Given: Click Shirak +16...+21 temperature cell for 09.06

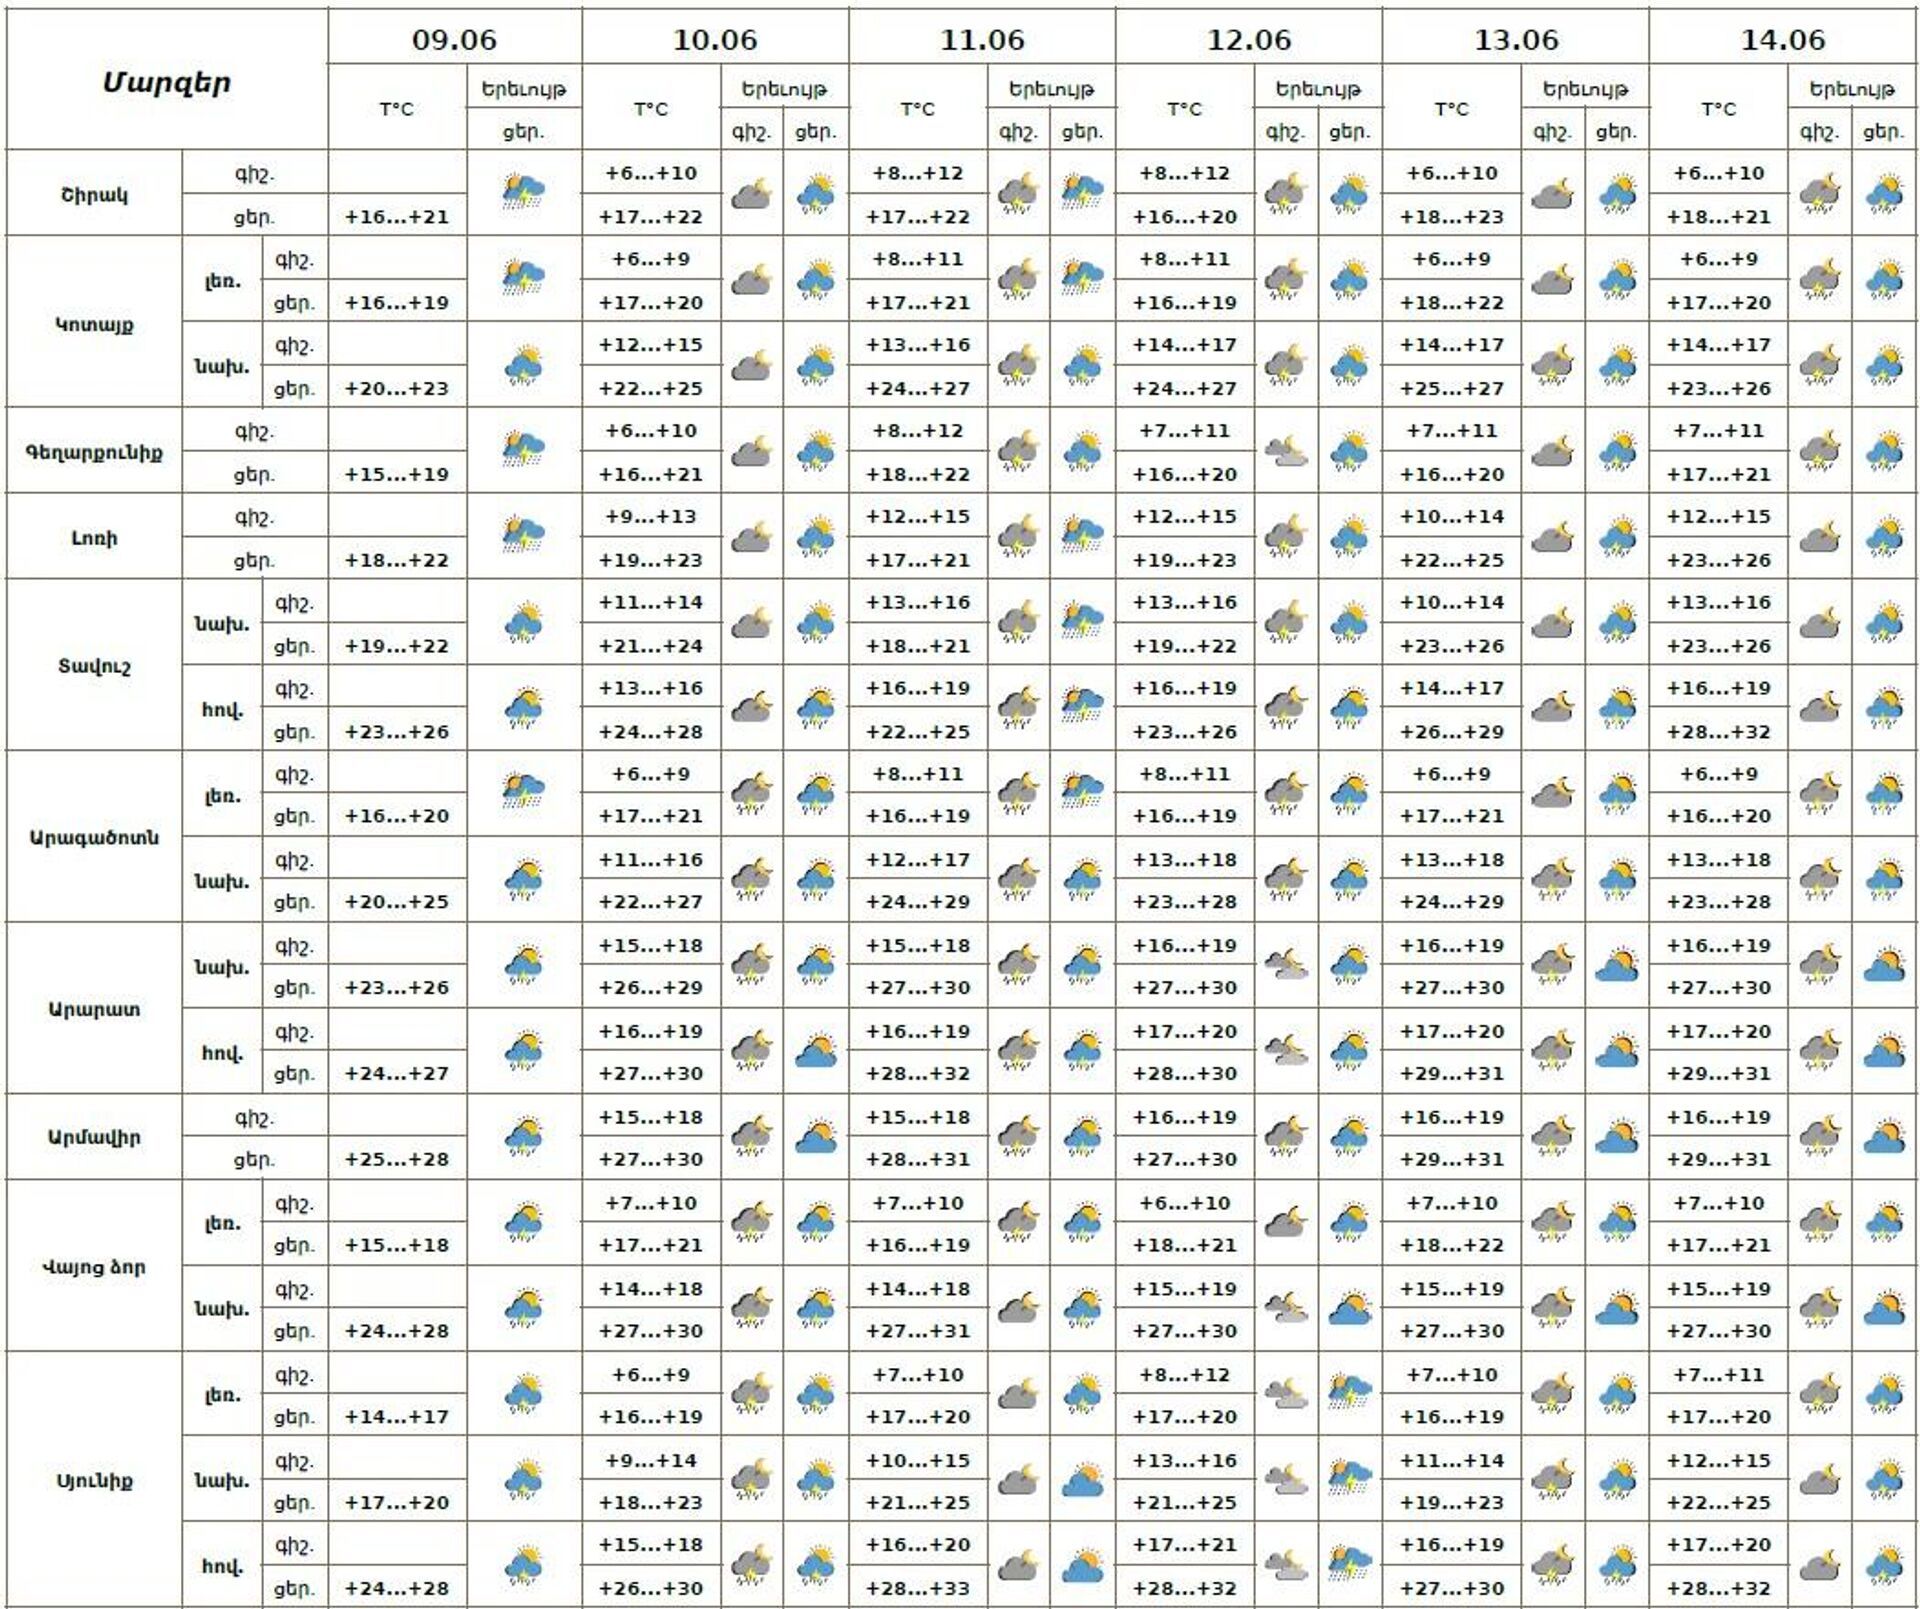Looking at the screenshot, I should click(397, 217).
